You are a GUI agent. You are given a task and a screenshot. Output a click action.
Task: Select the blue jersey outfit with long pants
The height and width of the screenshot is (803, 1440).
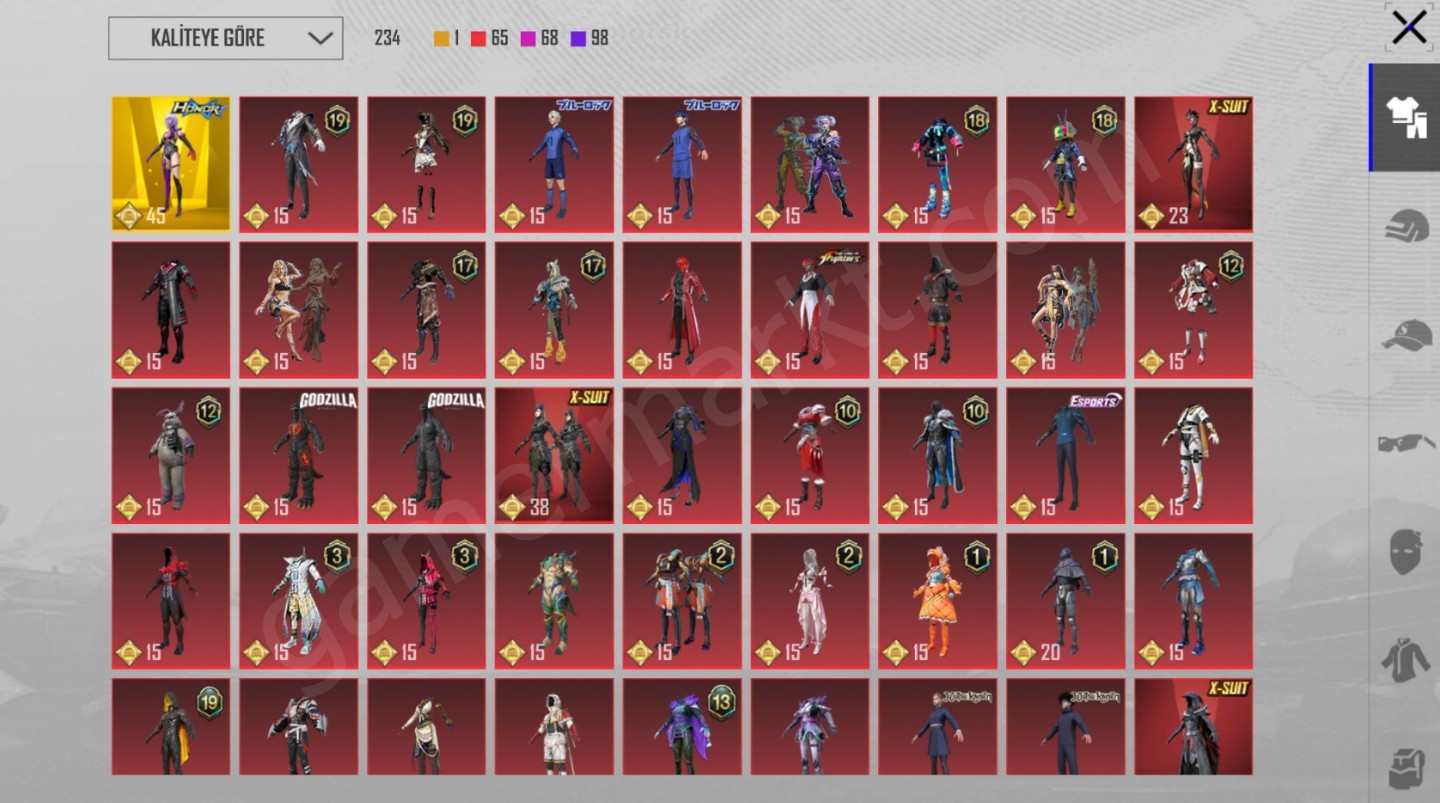(x=682, y=164)
